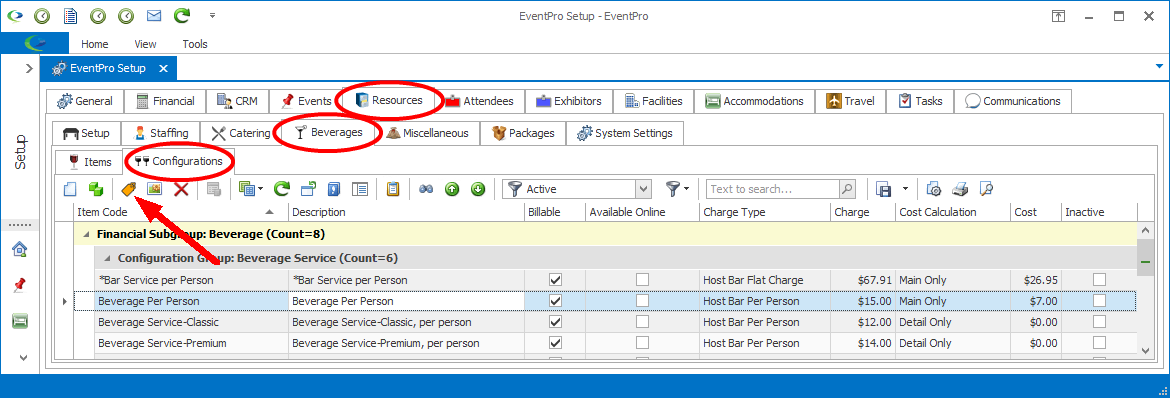The width and height of the screenshot is (1170, 398).
Task: Click the page setup gear icon
Action: coord(933,190)
